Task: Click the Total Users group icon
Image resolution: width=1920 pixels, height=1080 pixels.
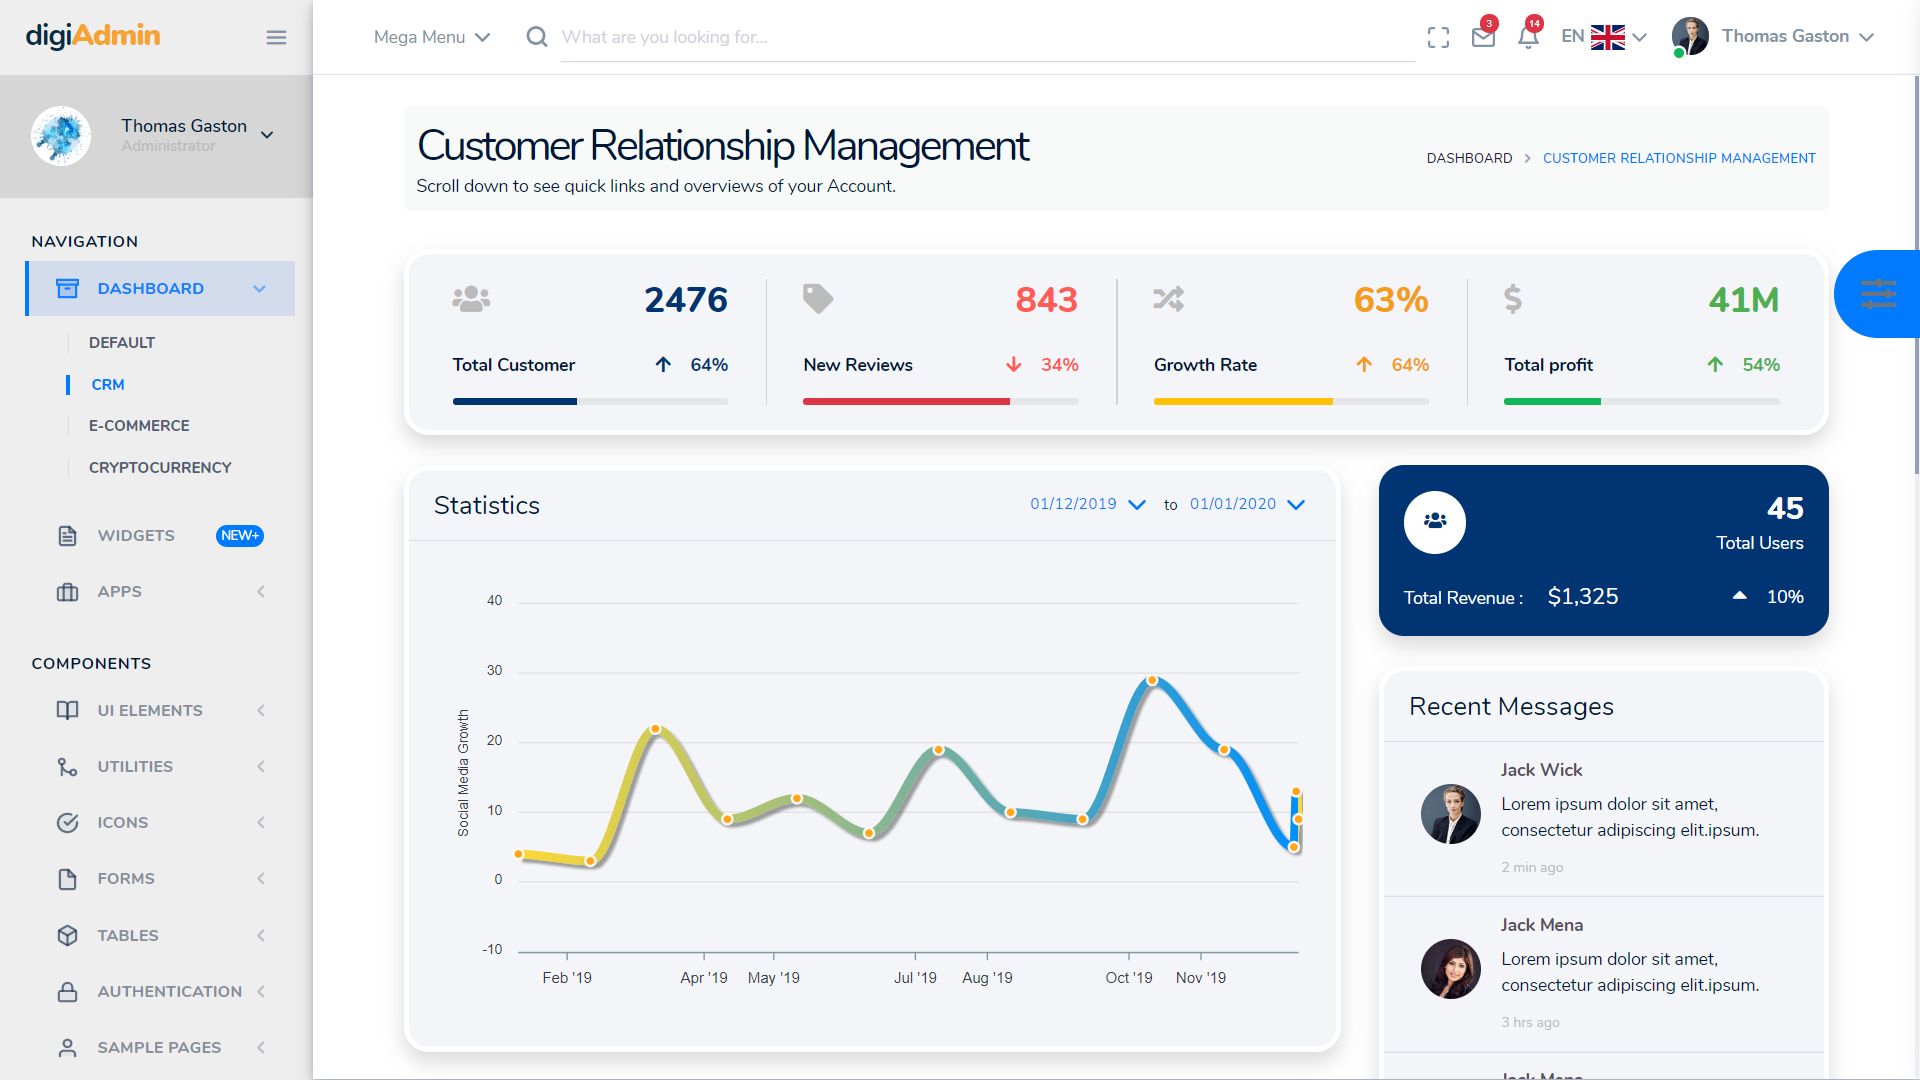Action: click(1435, 522)
